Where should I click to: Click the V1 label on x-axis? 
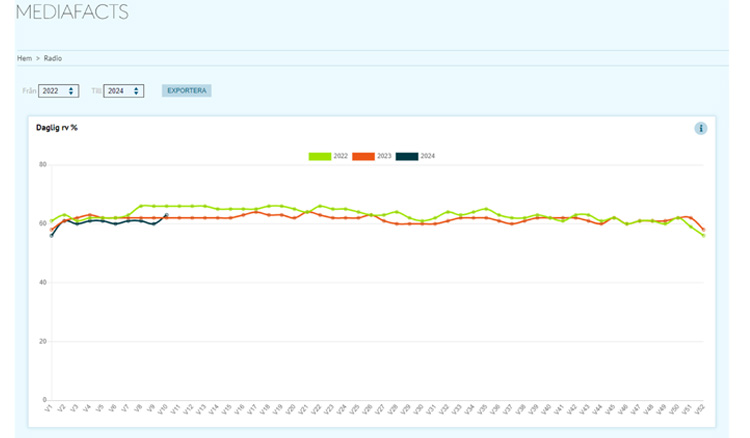(49, 410)
